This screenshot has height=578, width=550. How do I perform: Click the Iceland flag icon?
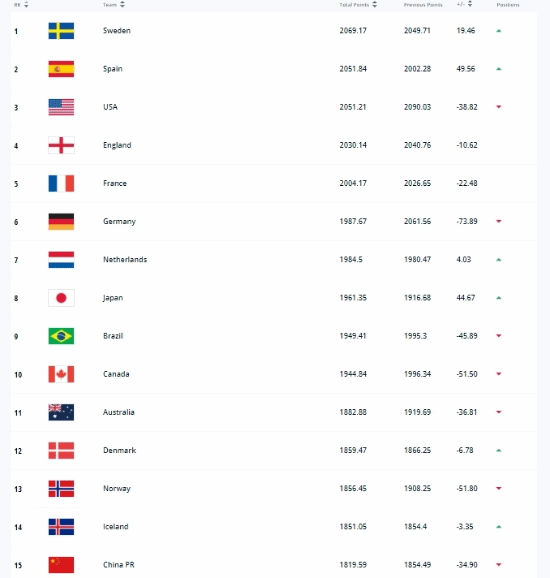61,527
